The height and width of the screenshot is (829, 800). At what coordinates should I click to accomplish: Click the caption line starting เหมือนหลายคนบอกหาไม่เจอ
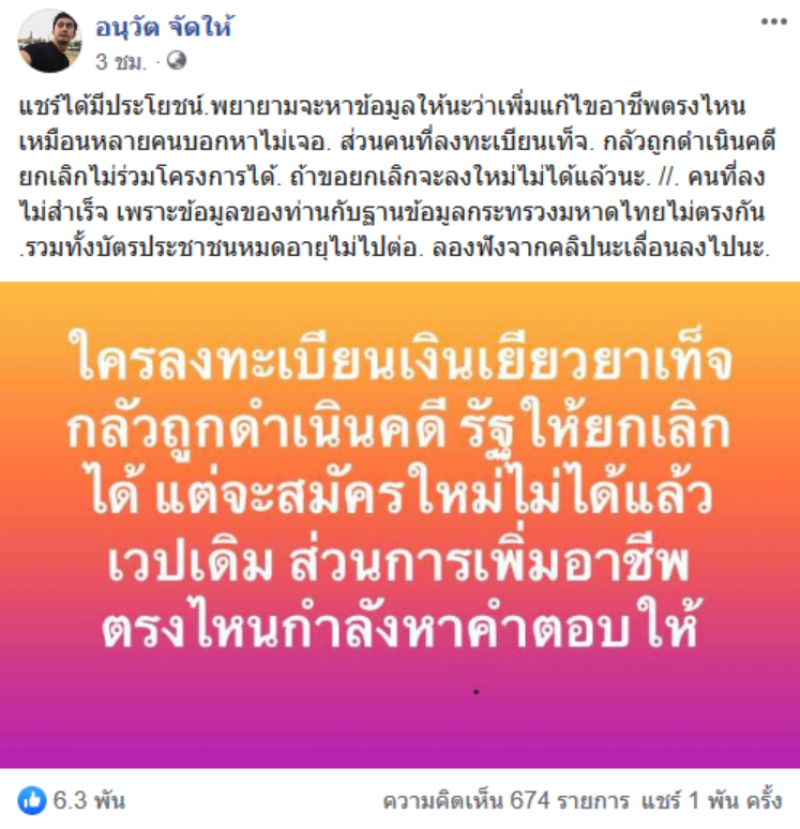[x=397, y=142]
